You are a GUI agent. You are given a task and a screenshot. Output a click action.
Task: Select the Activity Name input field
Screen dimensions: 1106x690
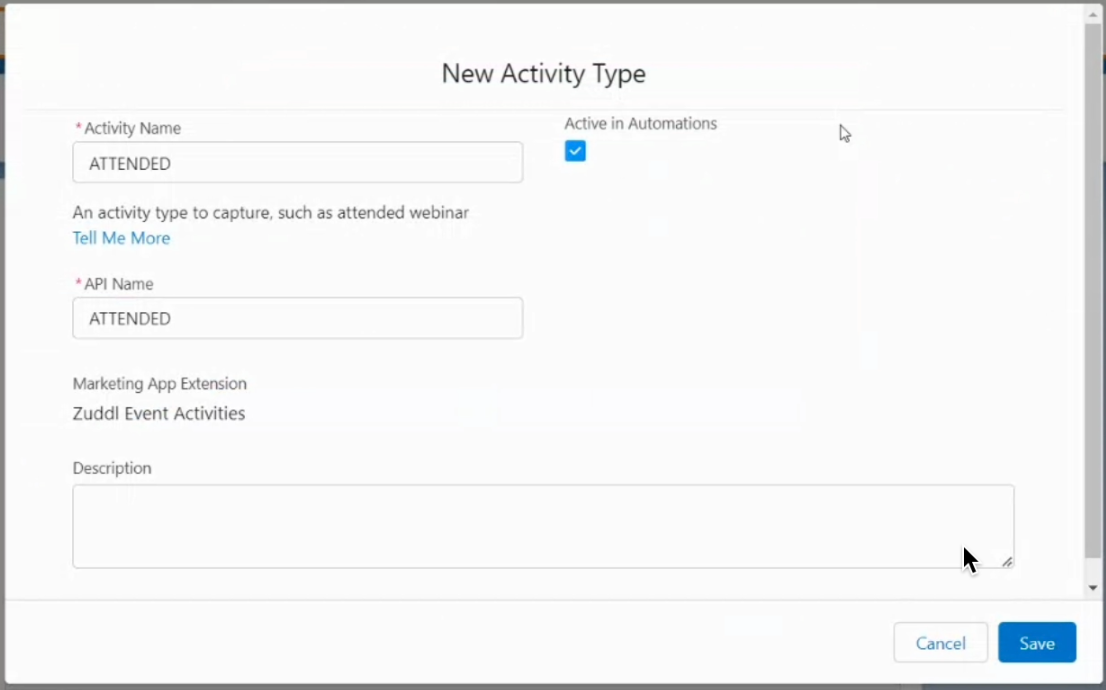pyautogui.click(x=297, y=162)
